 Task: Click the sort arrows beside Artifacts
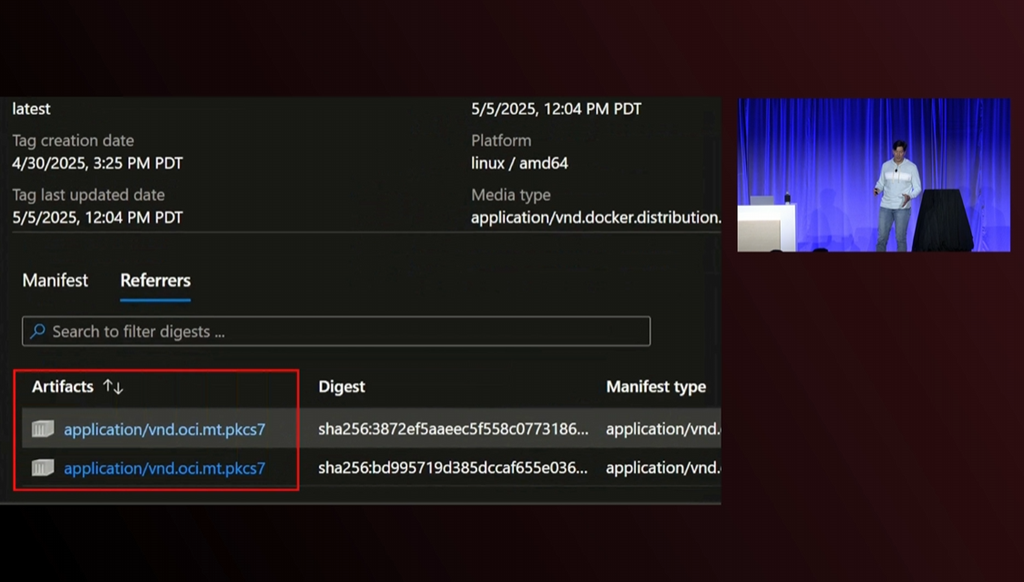click(x=113, y=387)
